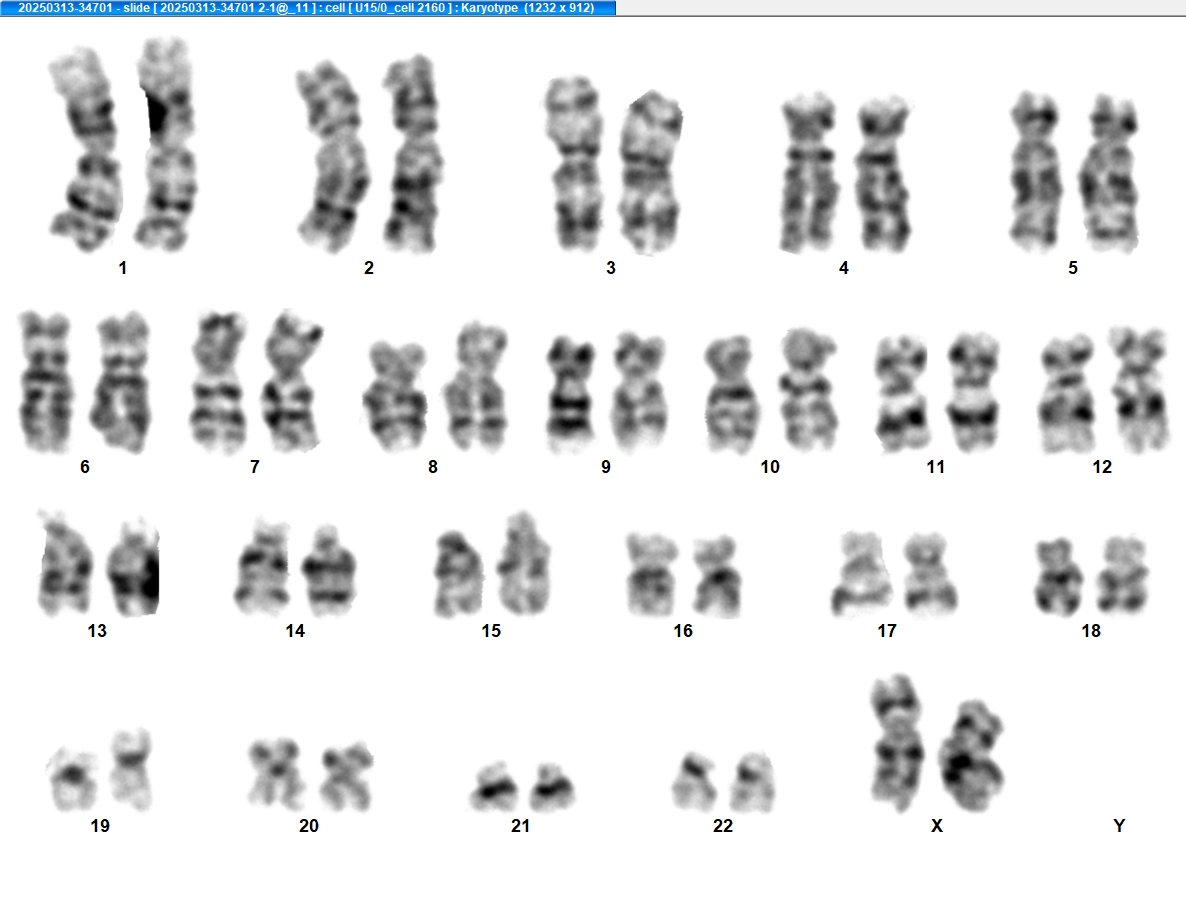The height and width of the screenshot is (903, 1186).
Task: Click the right chromosome of pair 2
Action: tap(412, 154)
